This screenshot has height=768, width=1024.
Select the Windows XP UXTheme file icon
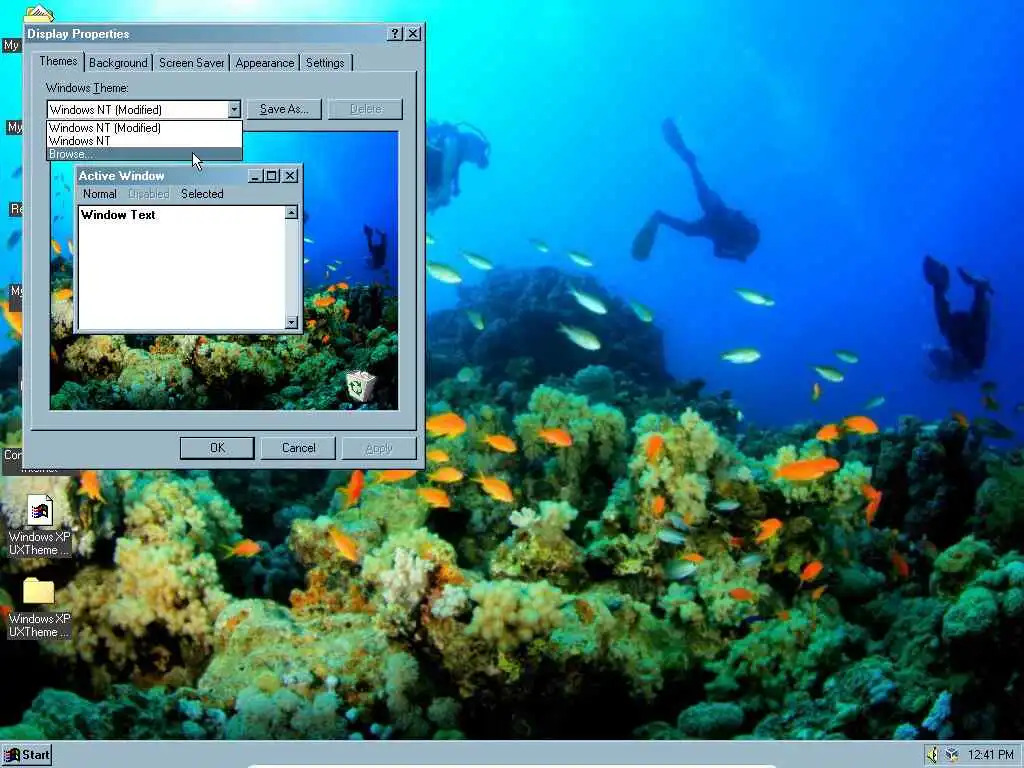[x=39, y=526]
